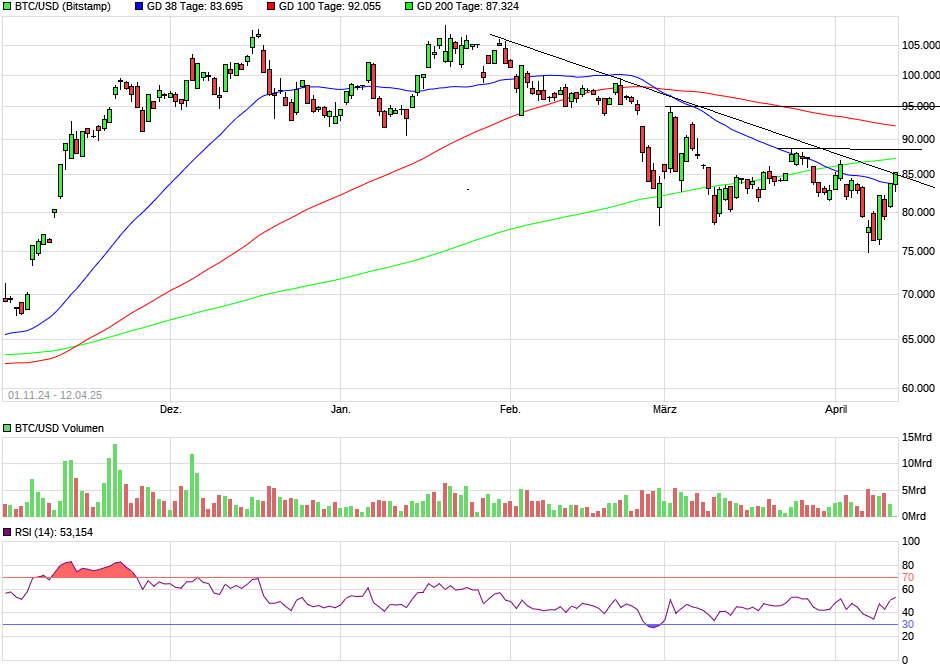Click the RSI axis label 100
This screenshot has width=940, height=670.
(x=911, y=542)
